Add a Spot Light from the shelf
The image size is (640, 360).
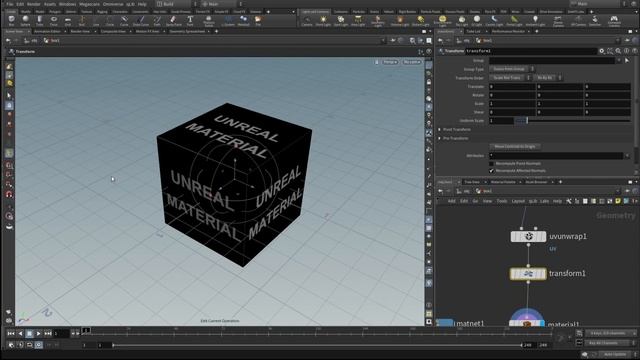[340, 21]
